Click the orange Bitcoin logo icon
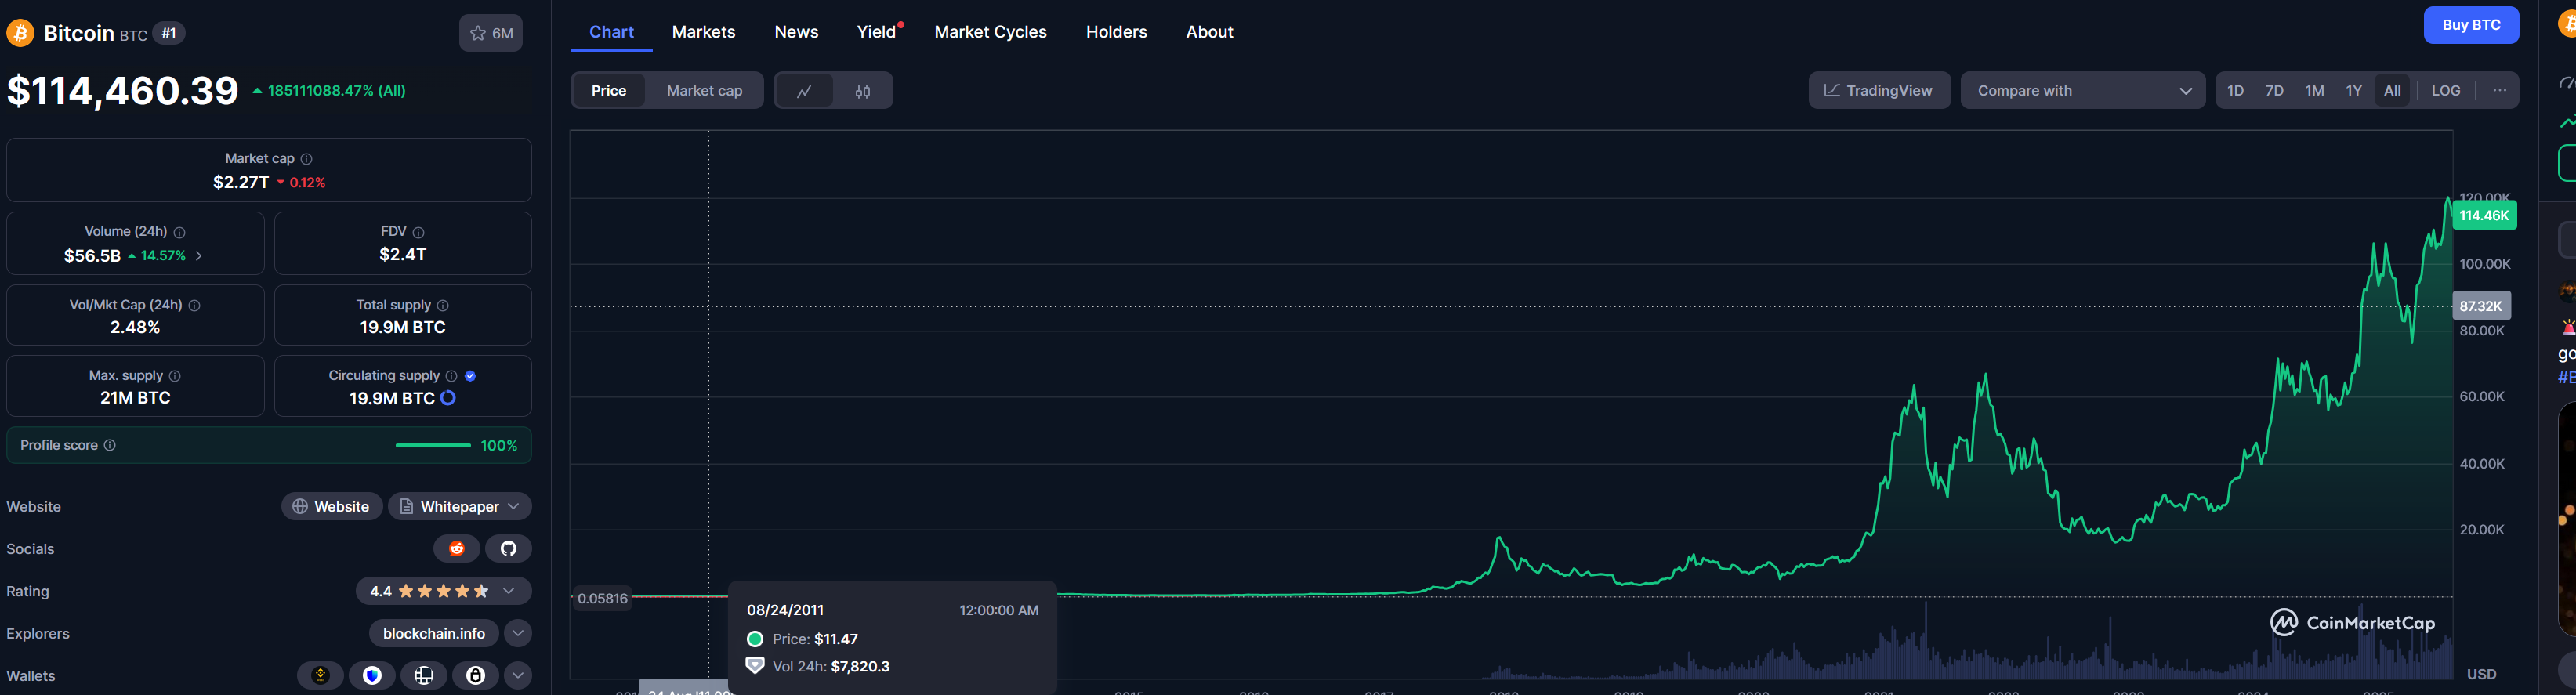Image resolution: width=2576 pixels, height=695 pixels. coord(20,33)
